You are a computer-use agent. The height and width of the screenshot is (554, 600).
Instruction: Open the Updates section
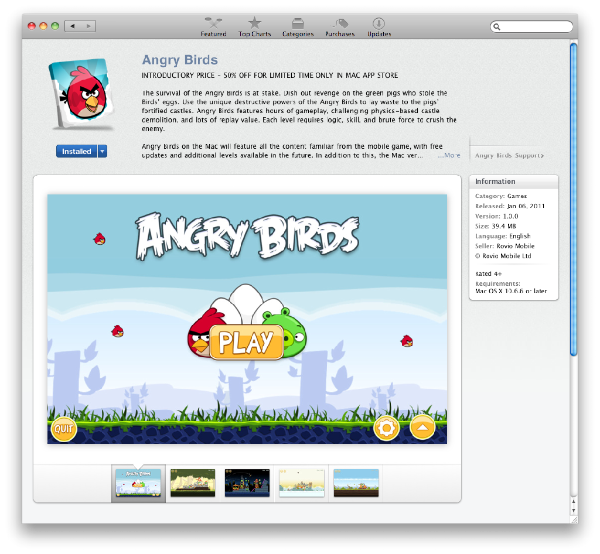[x=379, y=27]
